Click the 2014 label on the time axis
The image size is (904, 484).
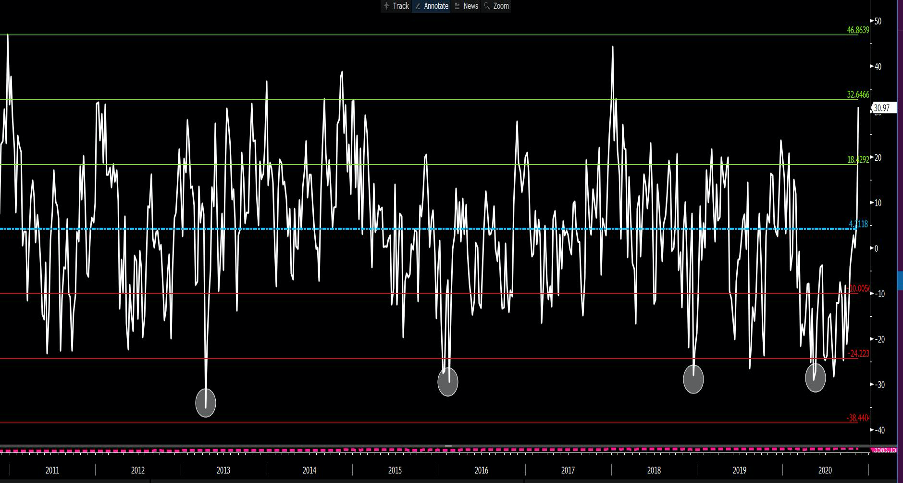(x=309, y=471)
